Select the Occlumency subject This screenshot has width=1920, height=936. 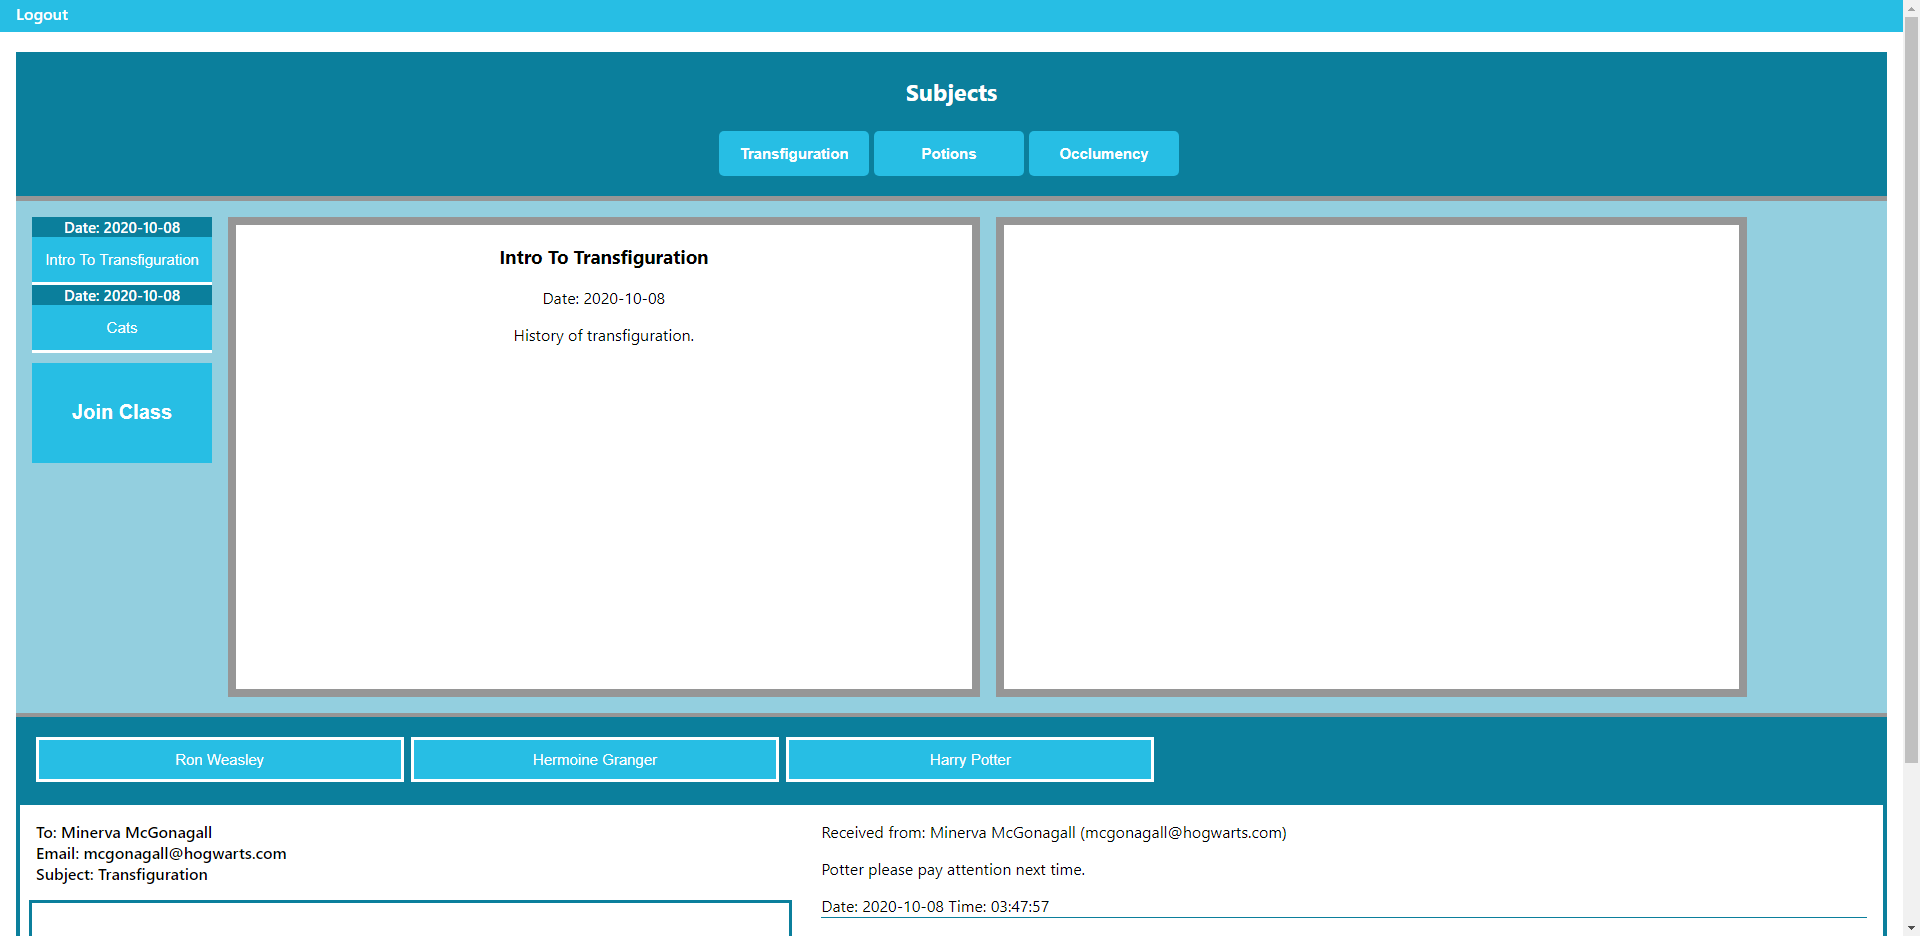click(1103, 154)
